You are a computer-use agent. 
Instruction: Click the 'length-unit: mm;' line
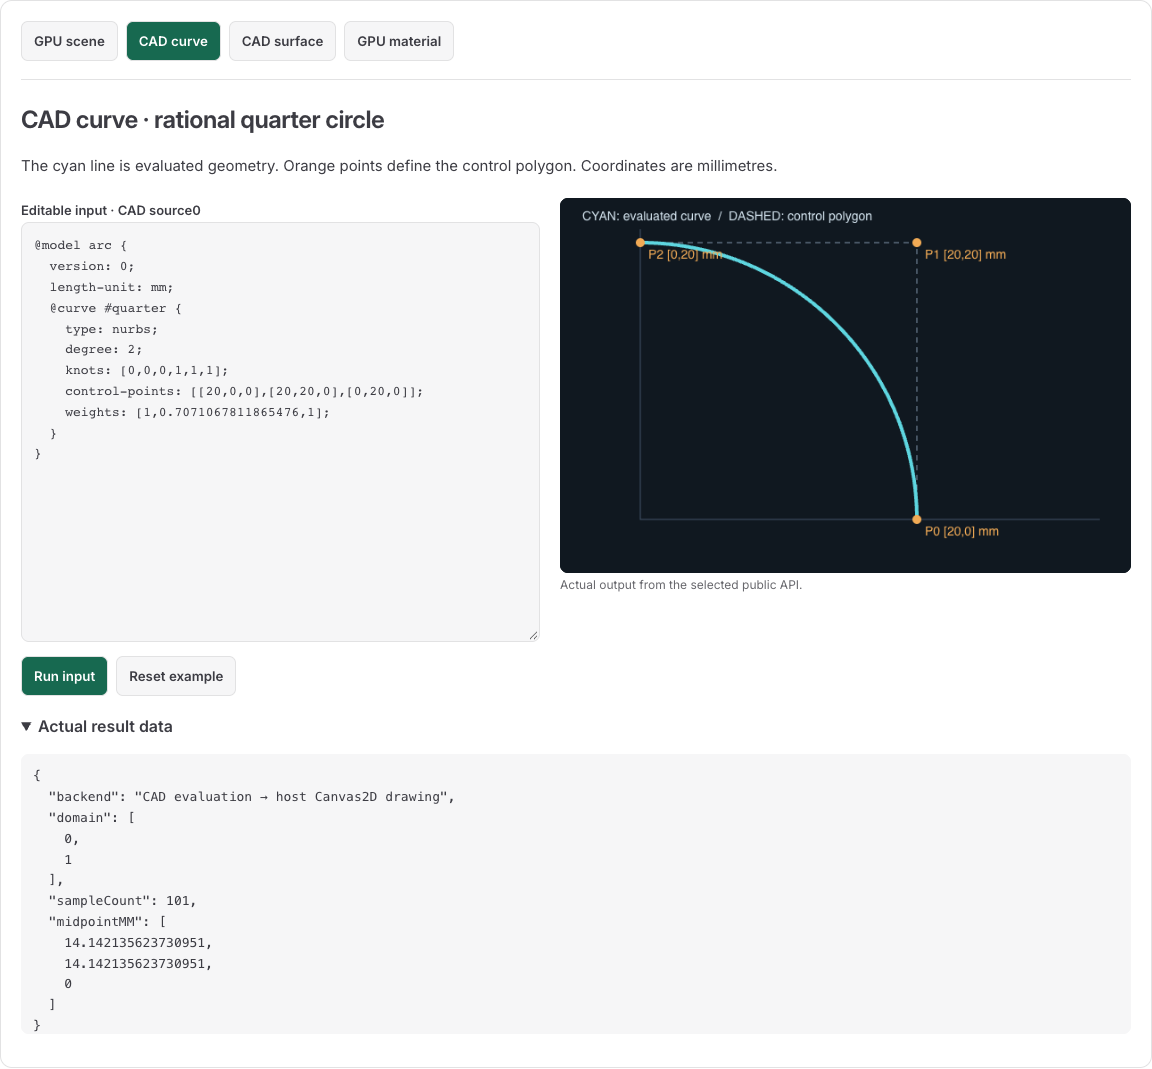tap(111, 287)
